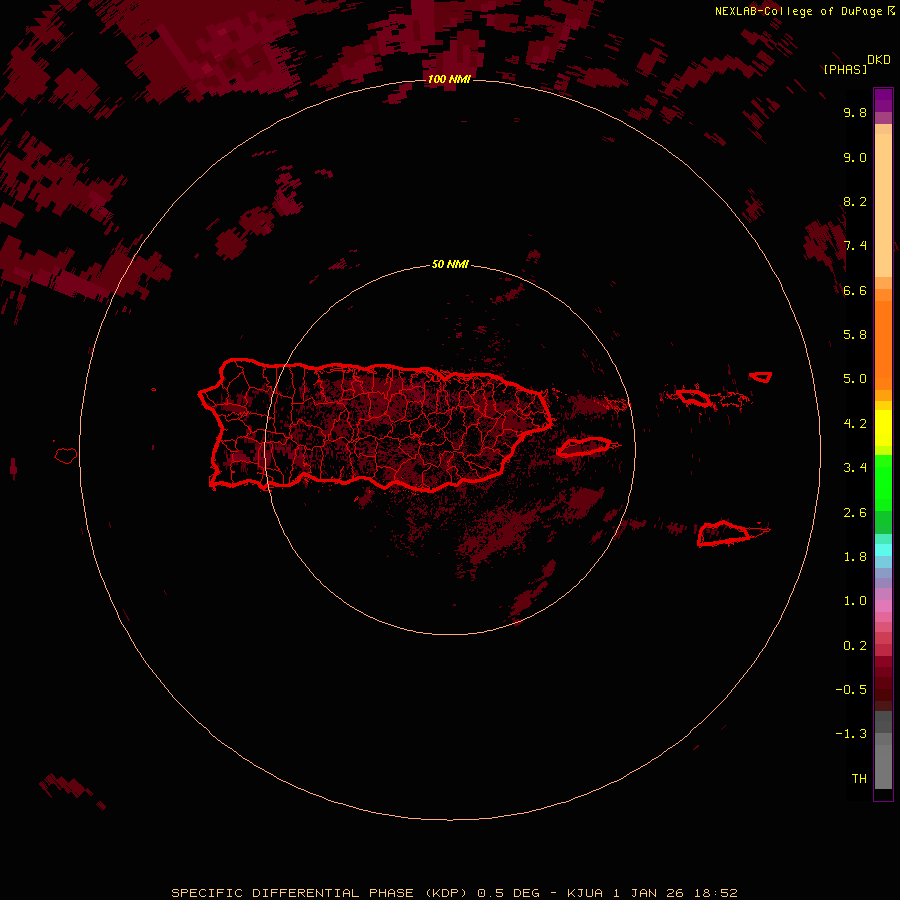The image size is (900, 900).
Task: Click the pink color bar segment near 1.0
Action: point(883,606)
